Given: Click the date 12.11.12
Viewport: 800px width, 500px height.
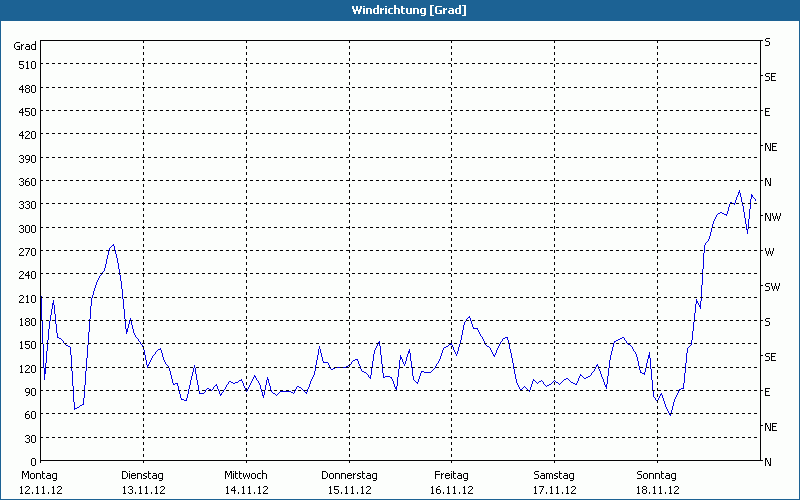Looking at the screenshot, I should (41, 490).
